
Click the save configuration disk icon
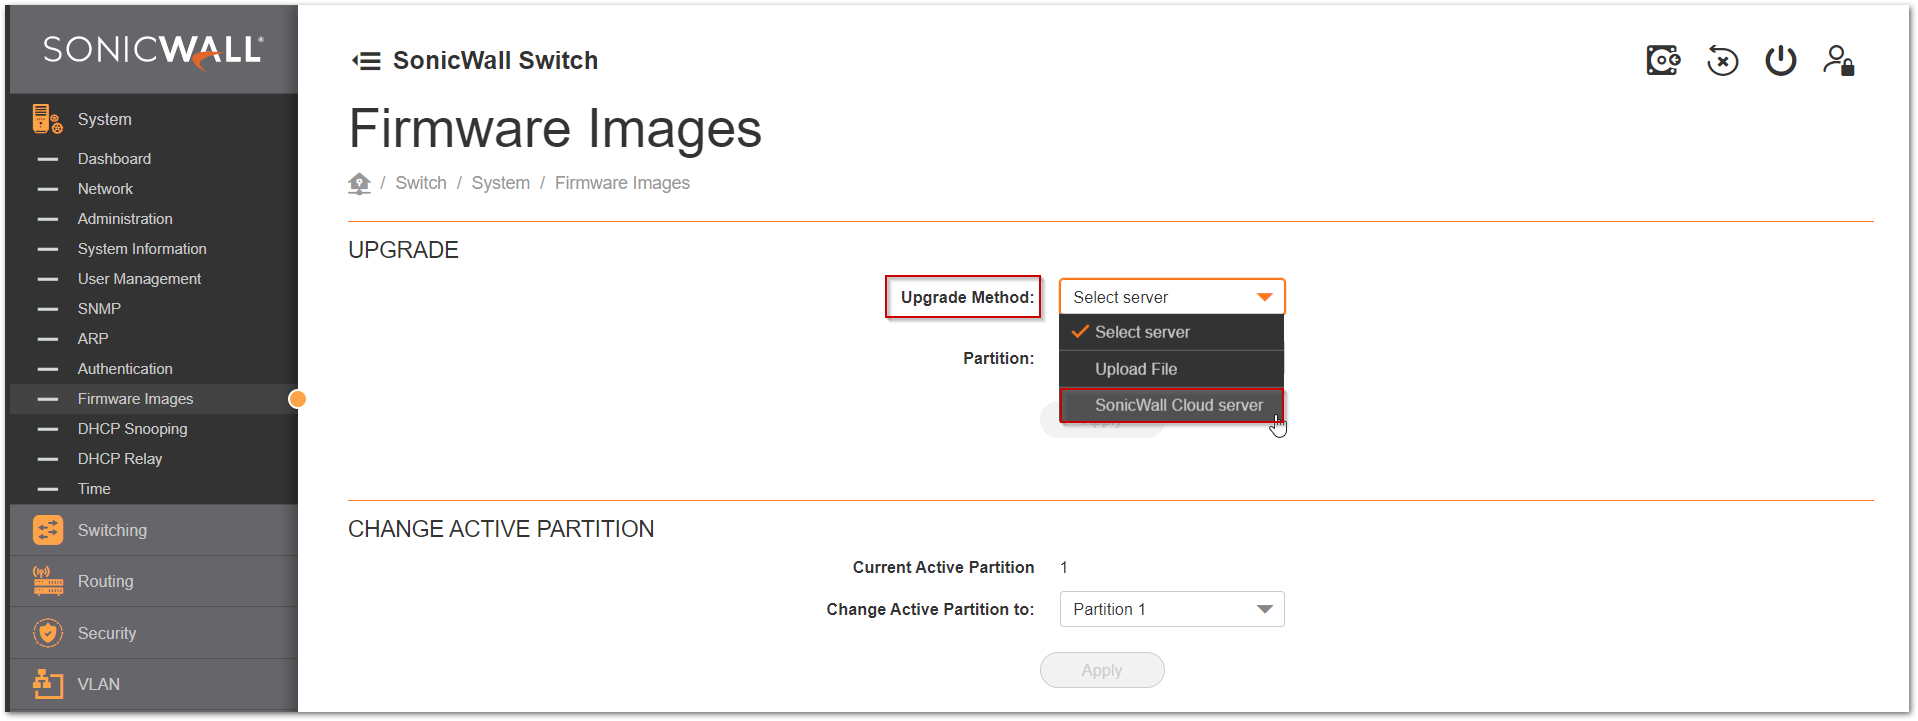click(1662, 61)
